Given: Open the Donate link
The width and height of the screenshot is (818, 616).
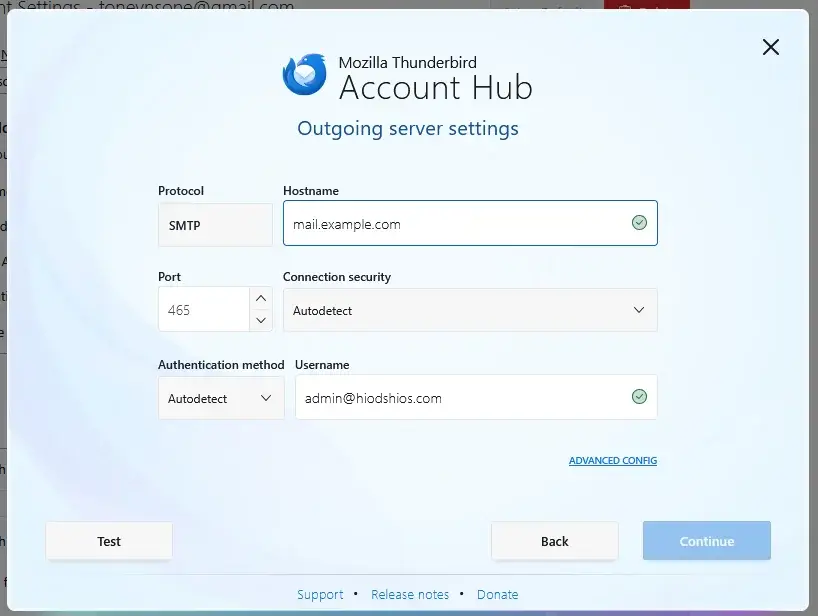Looking at the screenshot, I should point(498,594).
